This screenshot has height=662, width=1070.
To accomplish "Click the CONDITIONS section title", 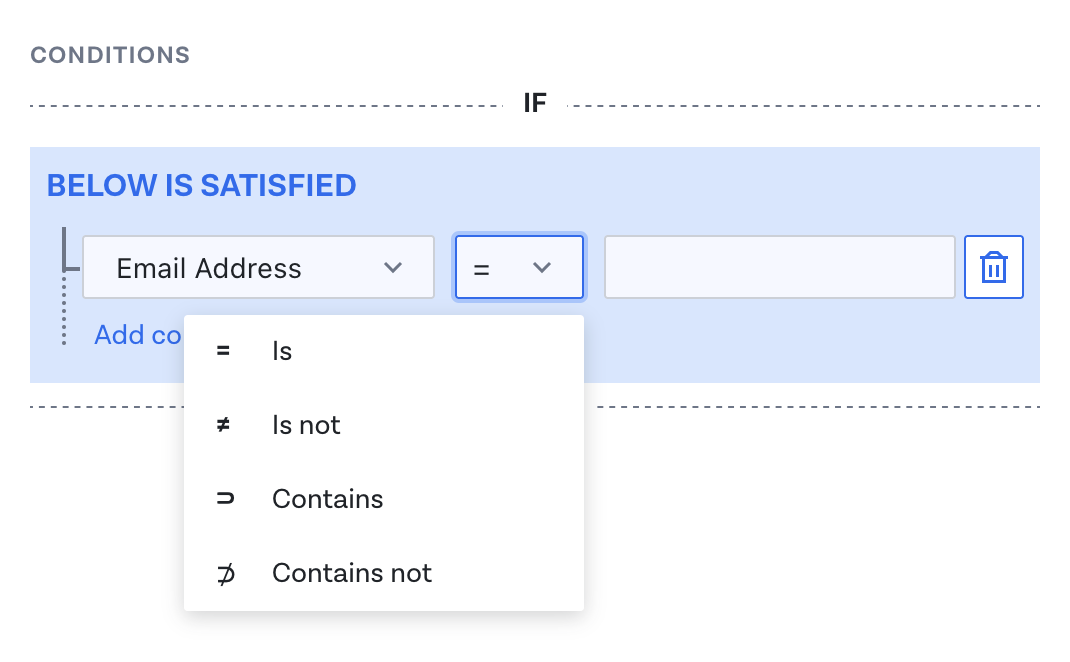I will [x=109, y=55].
